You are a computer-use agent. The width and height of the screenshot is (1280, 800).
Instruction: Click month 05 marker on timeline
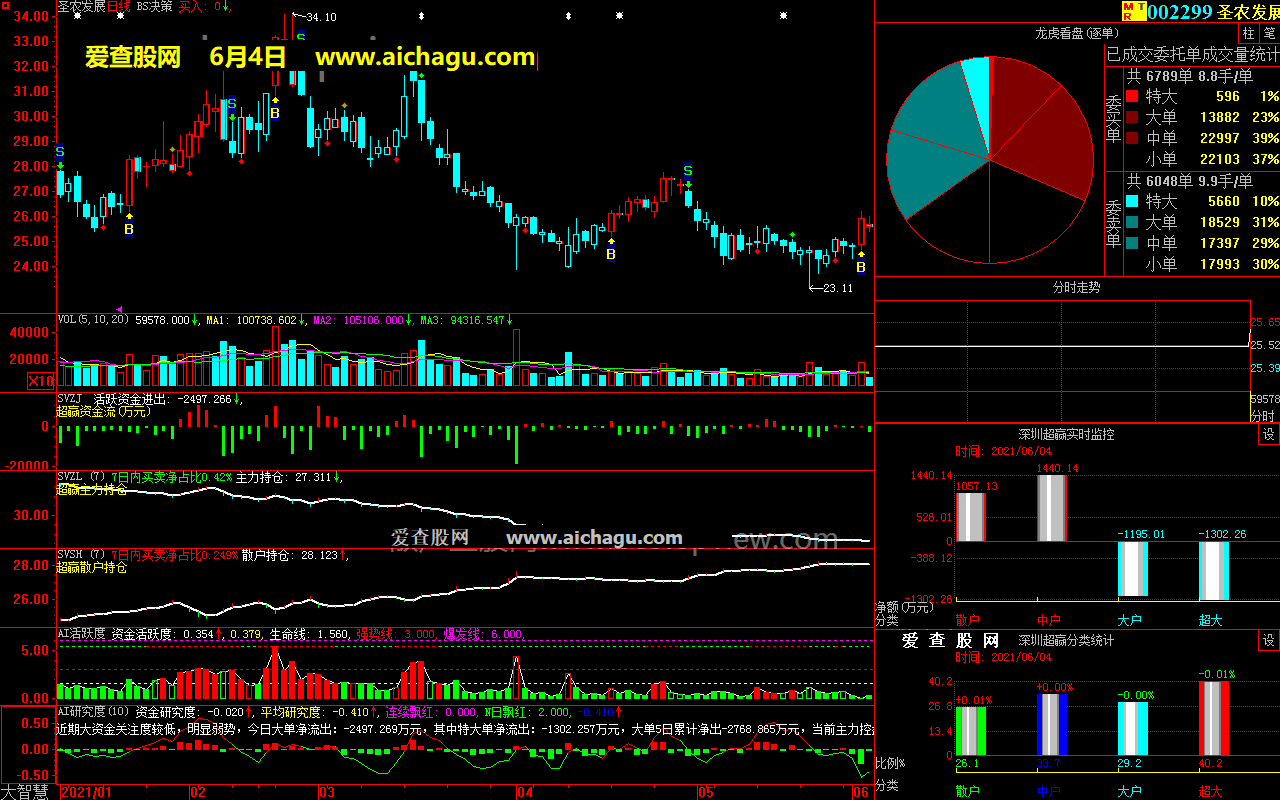point(706,792)
